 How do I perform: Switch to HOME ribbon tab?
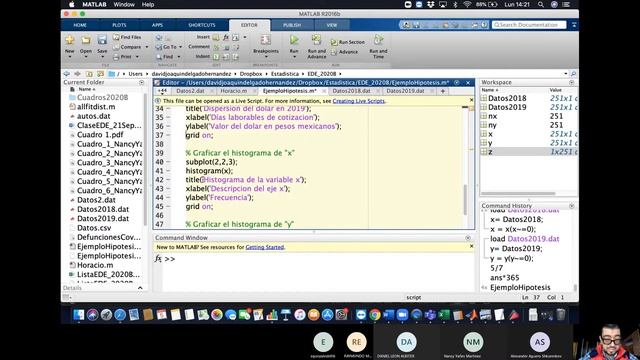80,25
